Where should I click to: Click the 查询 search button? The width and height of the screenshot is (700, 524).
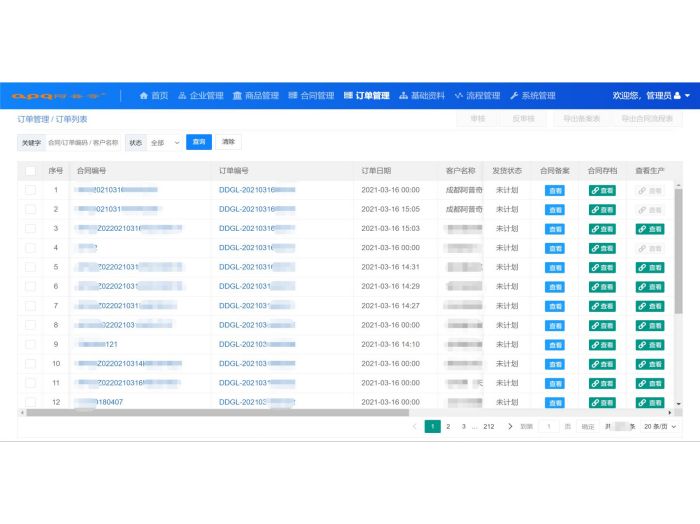(x=199, y=143)
